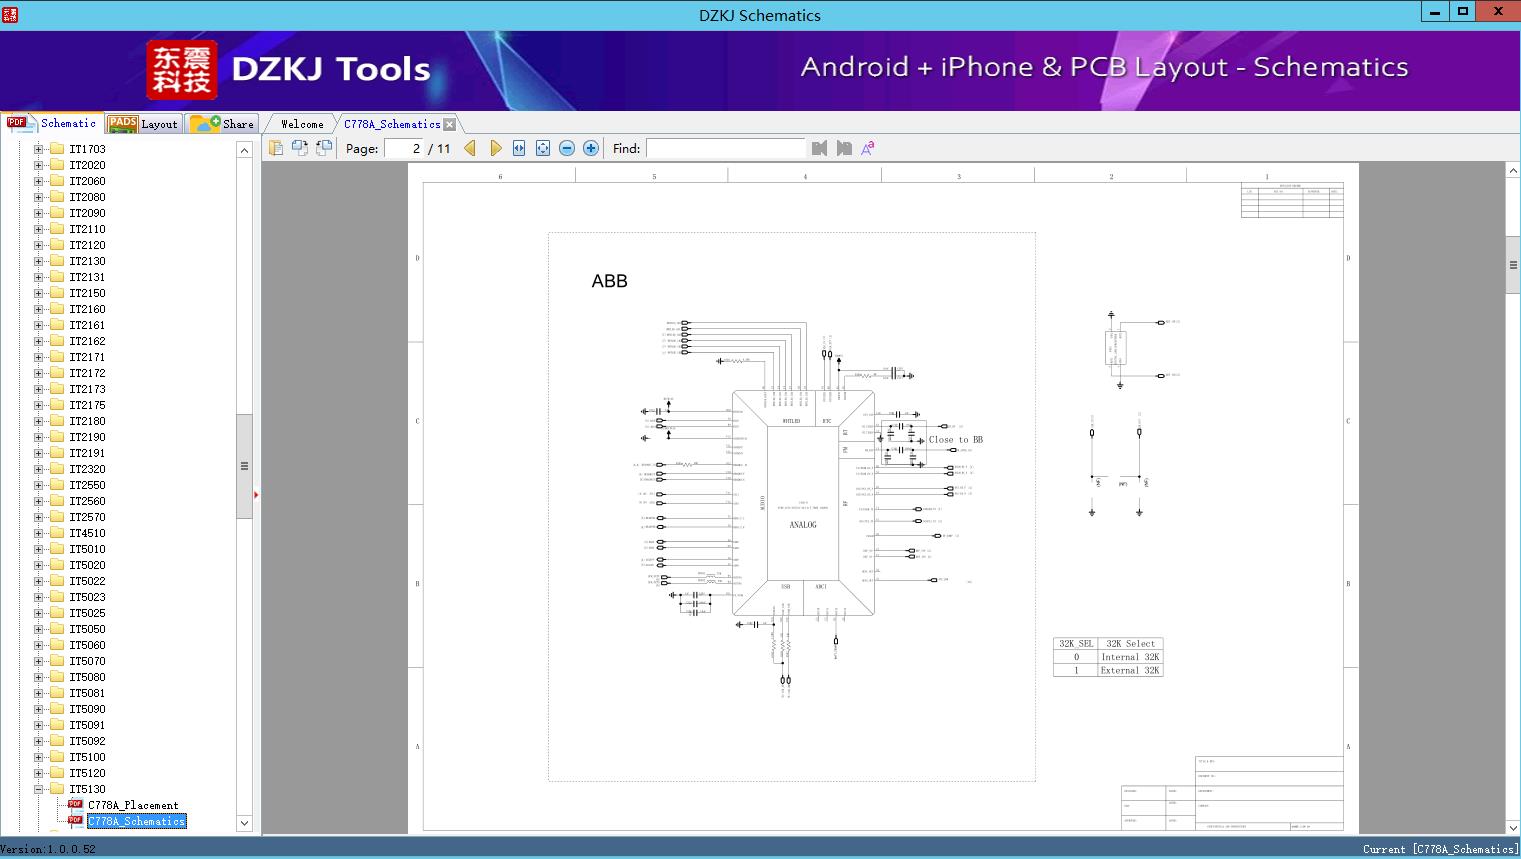Screen dimensions: 1521x859
Task: Minimize the DZKJ Schematics window
Action: tap(1435, 12)
